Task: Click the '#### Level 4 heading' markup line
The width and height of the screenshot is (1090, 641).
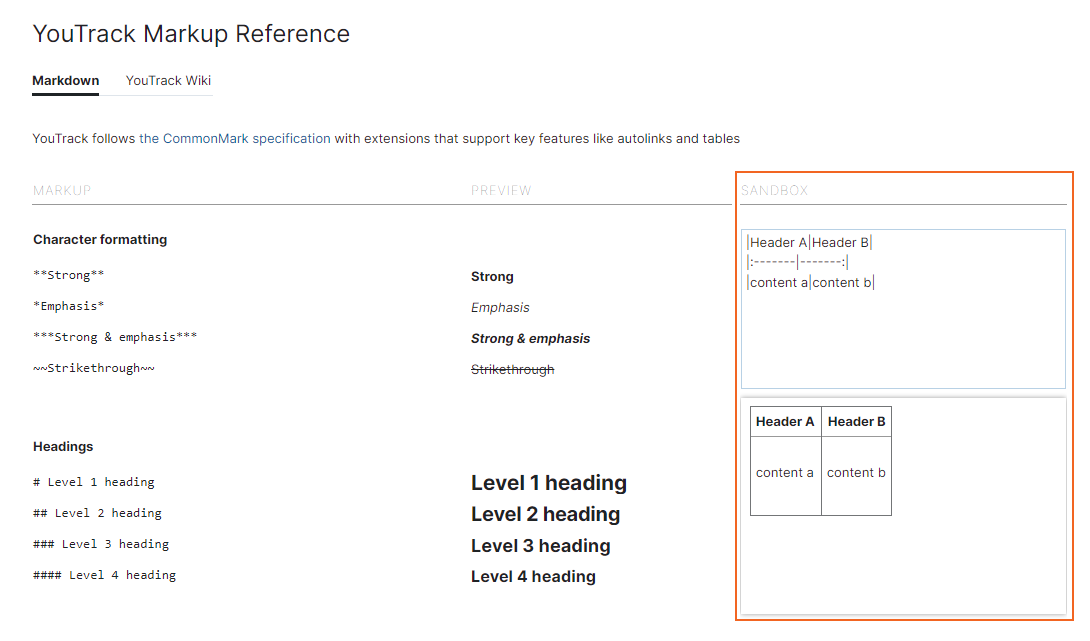Action: click(x=105, y=574)
